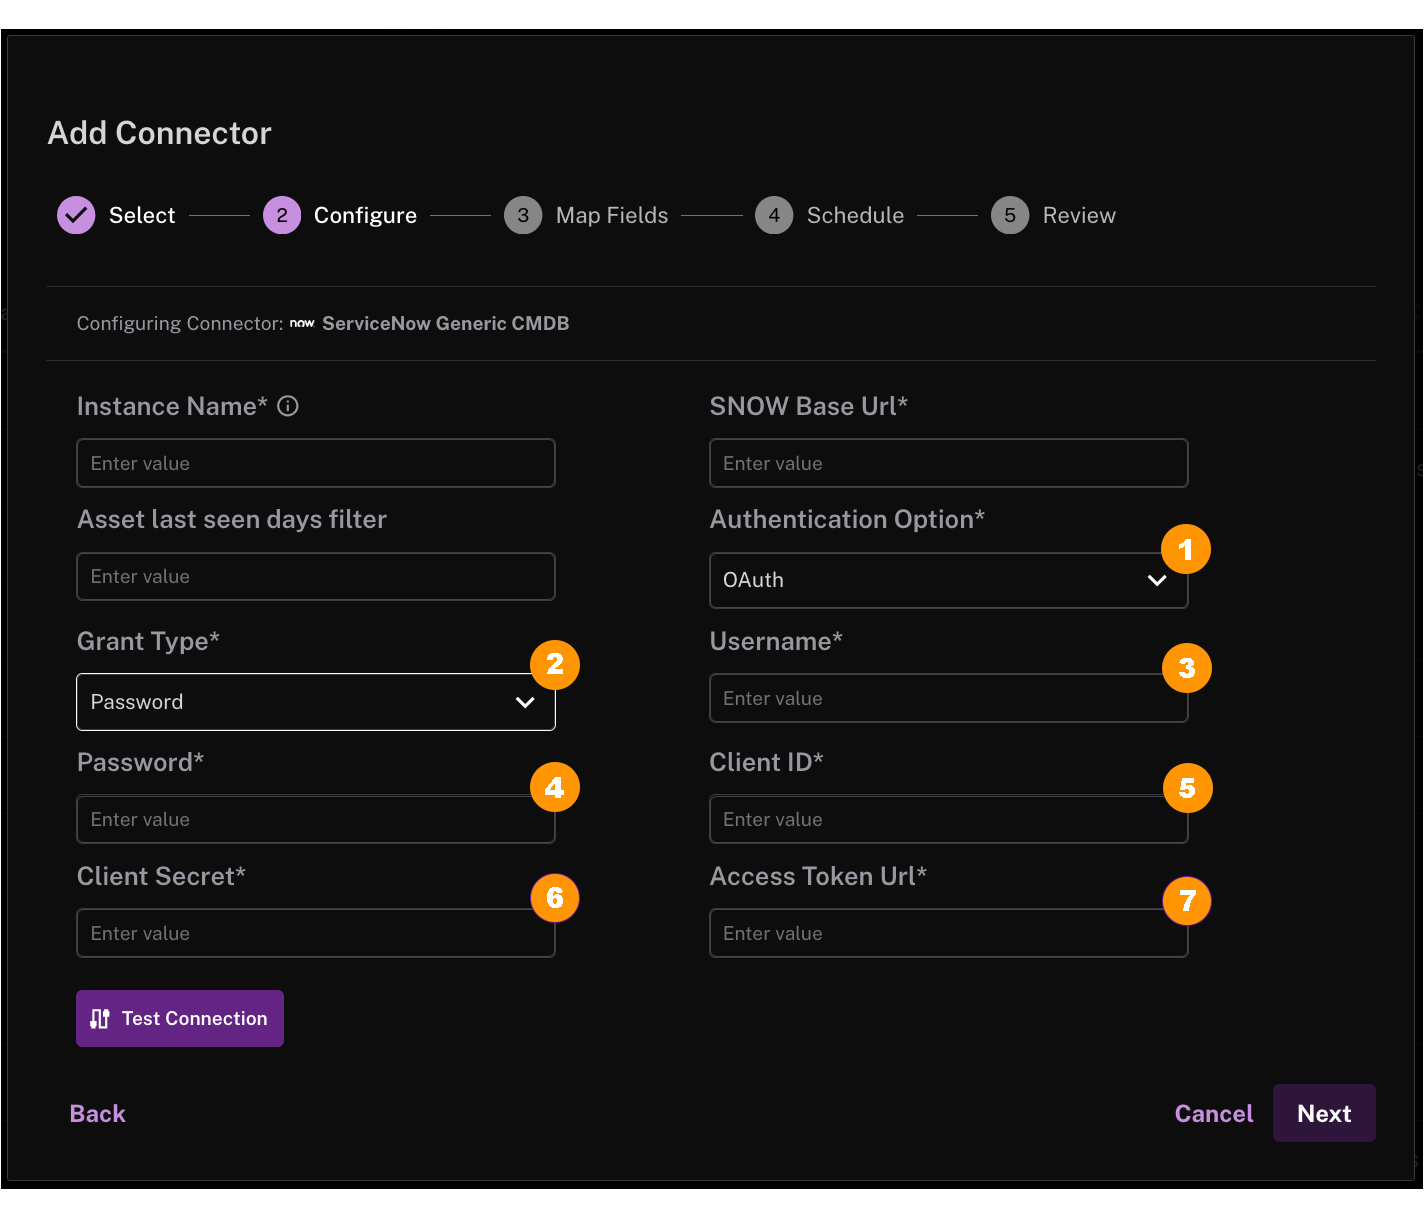Click the Grant Type* field label
This screenshot has width=1424, height=1220.
click(x=148, y=641)
